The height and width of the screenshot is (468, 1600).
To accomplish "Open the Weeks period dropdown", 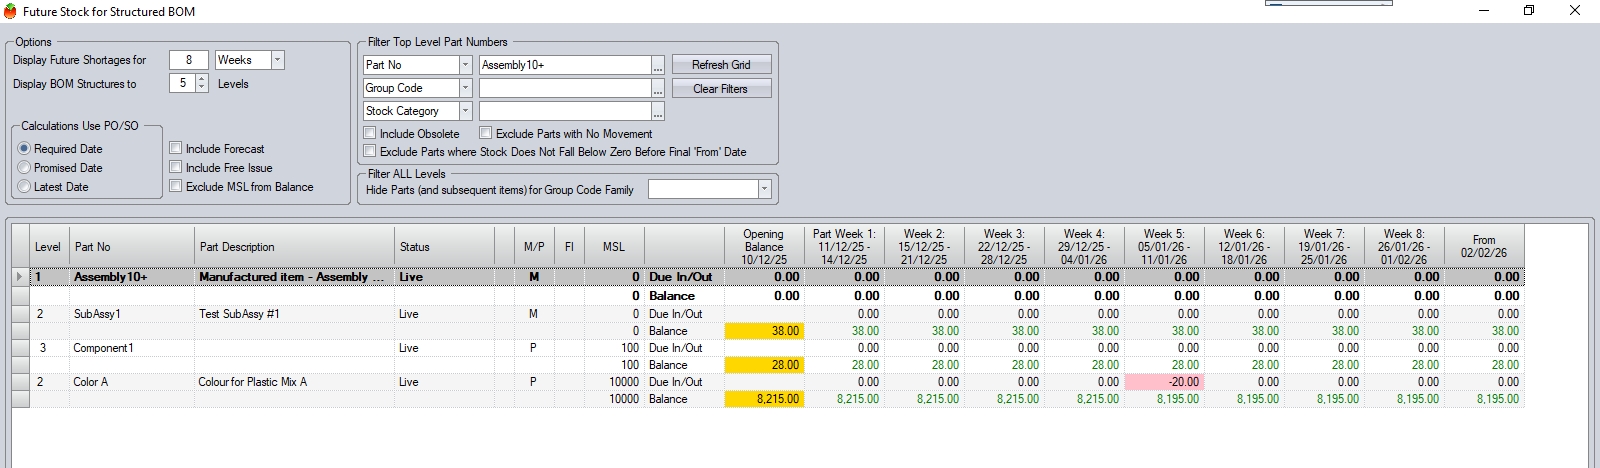I will (x=278, y=61).
